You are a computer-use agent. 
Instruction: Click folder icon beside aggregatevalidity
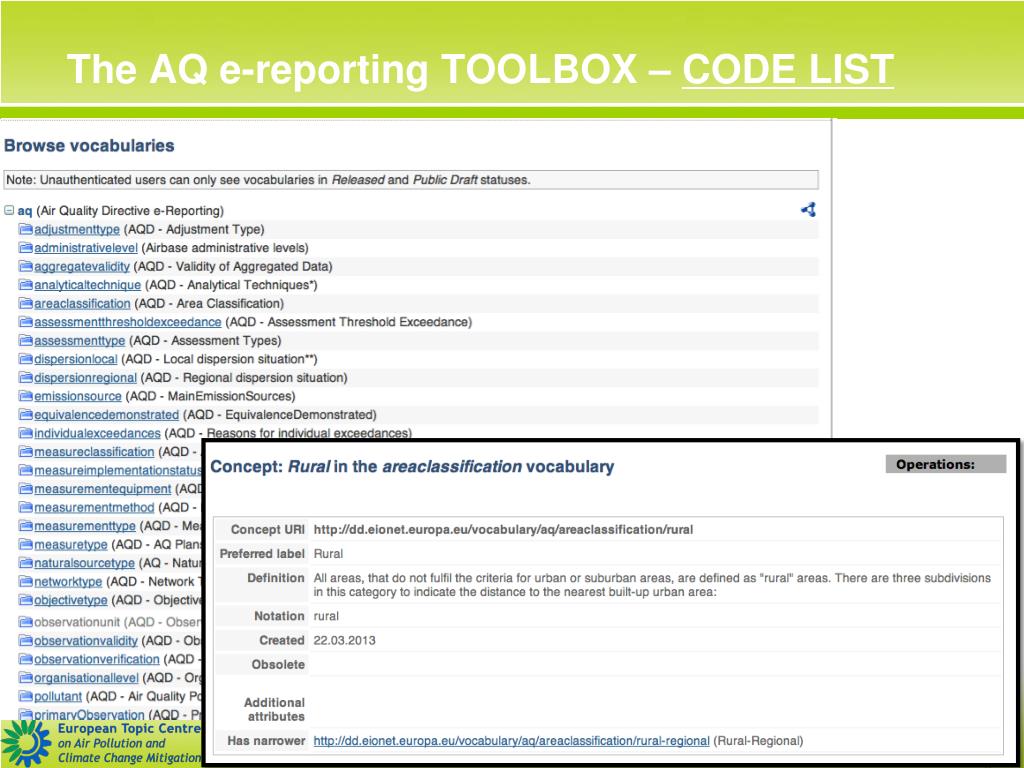point(25,266)
